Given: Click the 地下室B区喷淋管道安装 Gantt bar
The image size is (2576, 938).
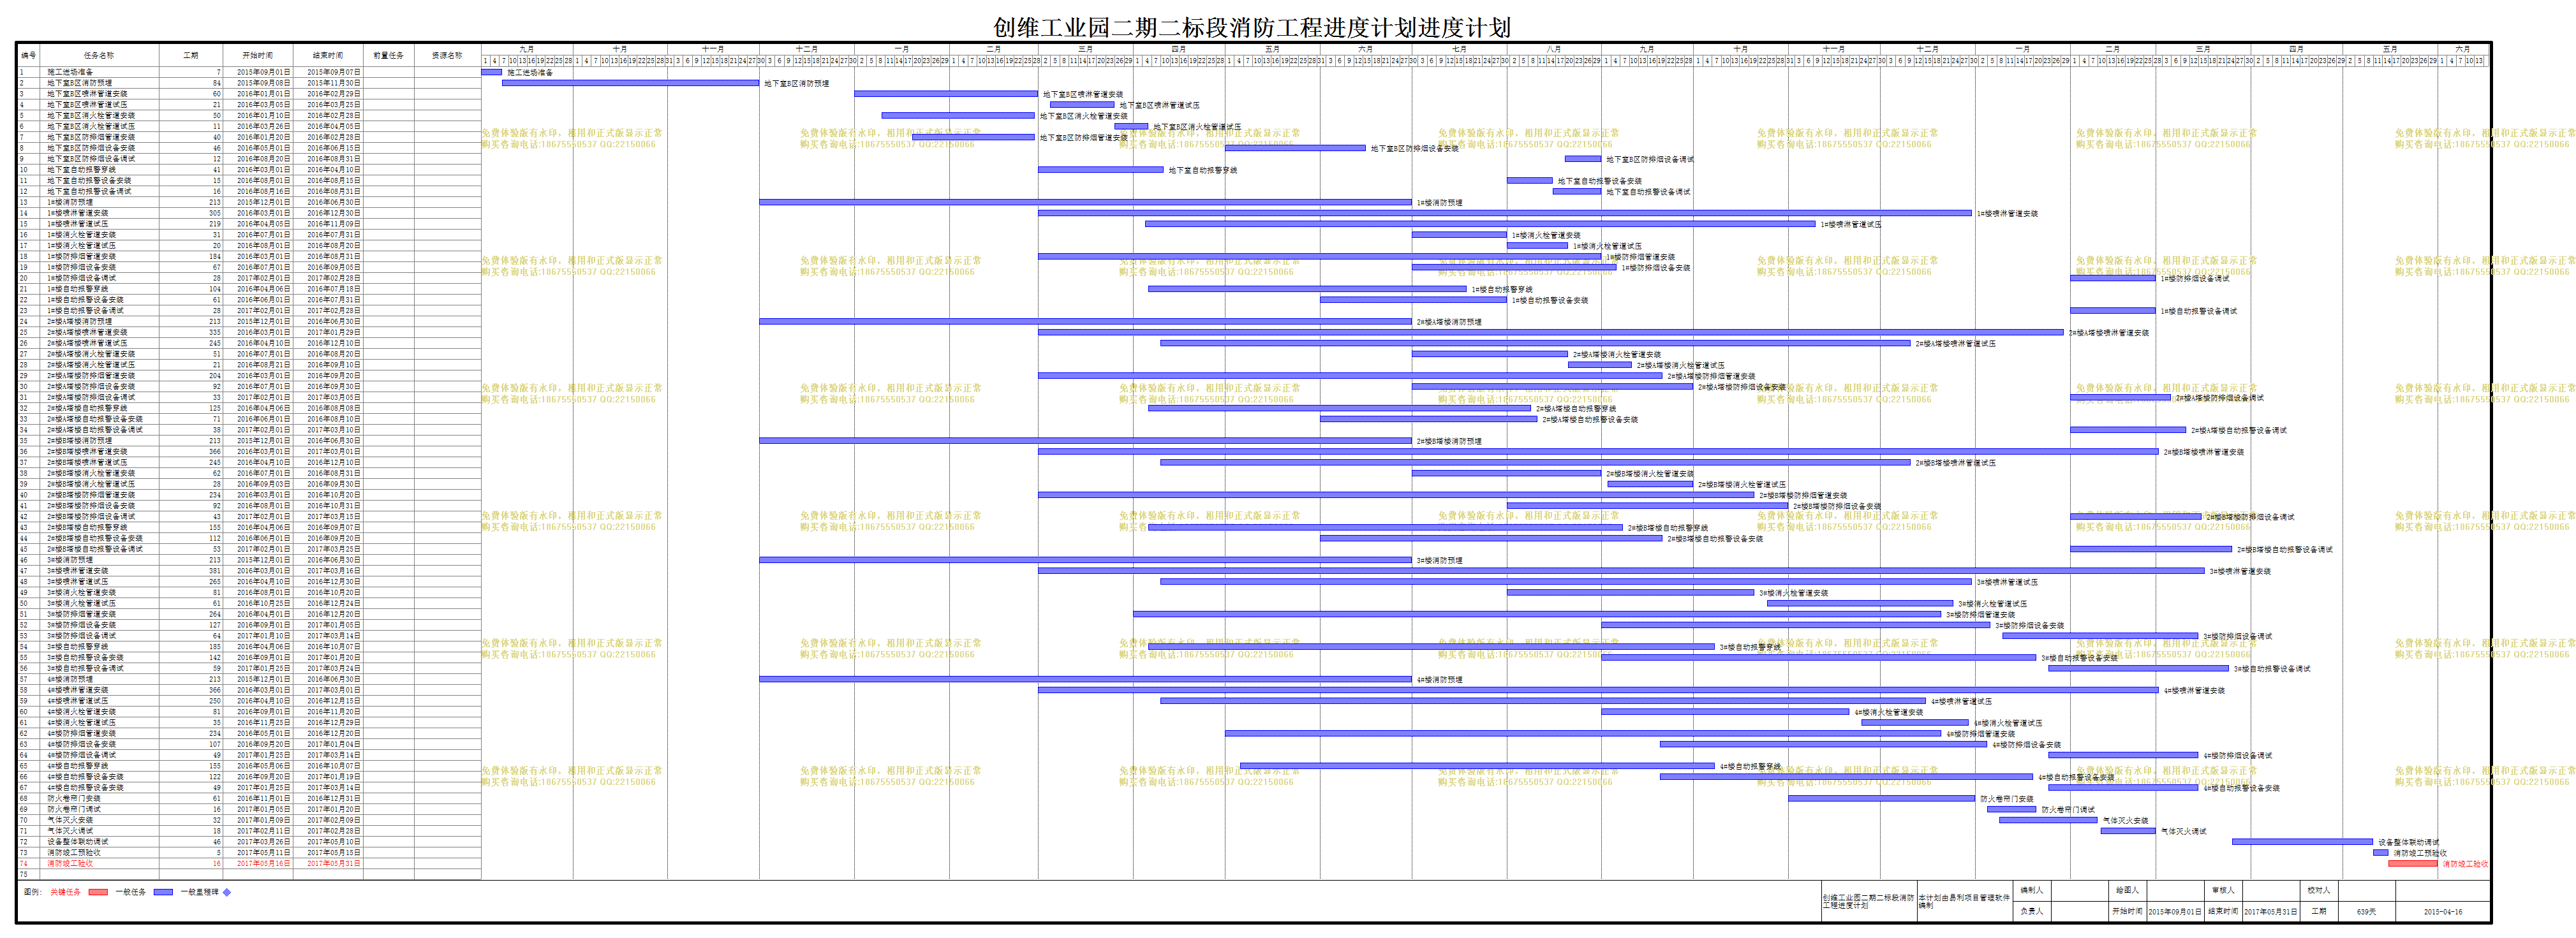Looking at the screenshot, I should (x=946, y=94).
